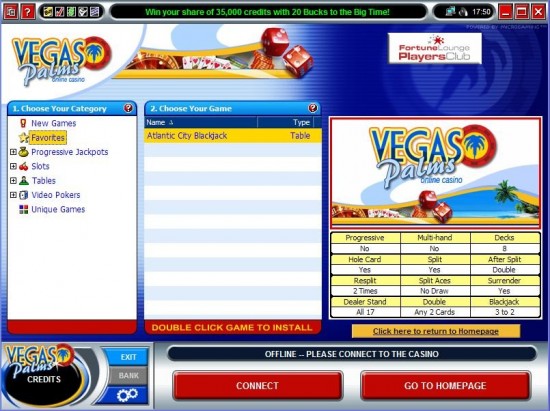This screenshot has width=550, height=411.
Task: Click the 'Multi-hand' header cell
Action: pyautogui.click(x=435, y=238)
